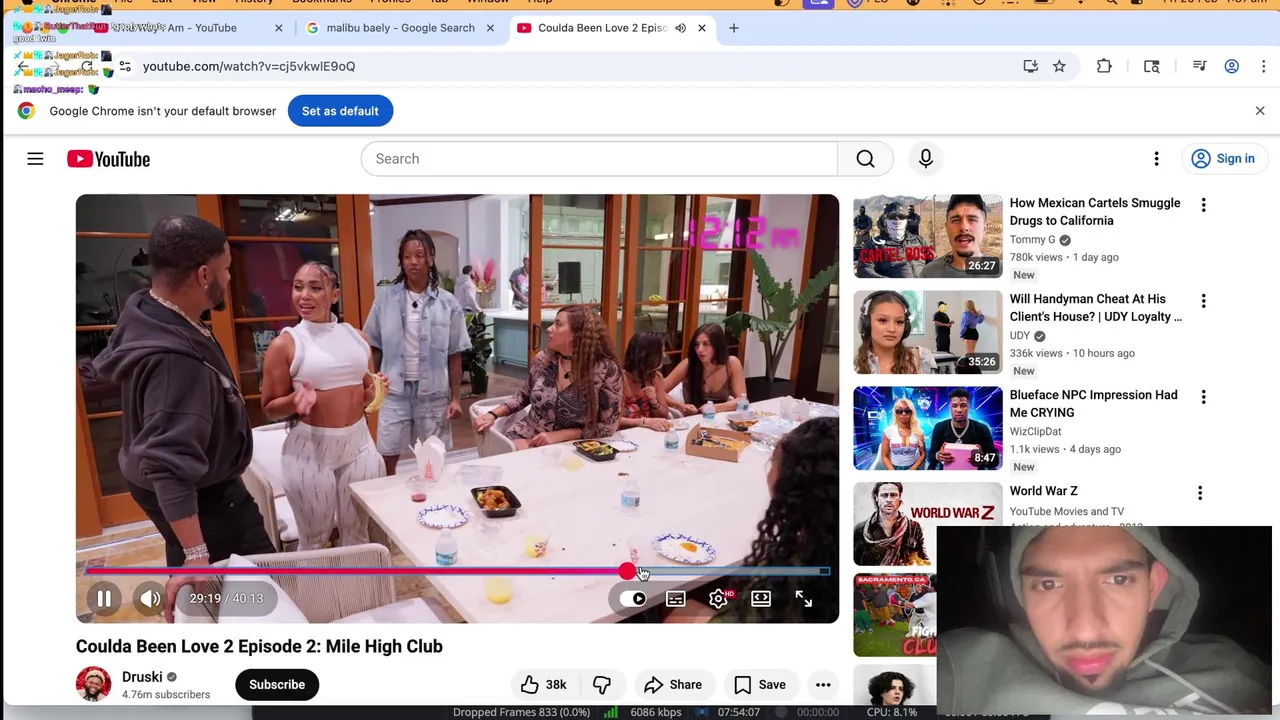Open Will Handyman Cheat video thumbnail
The height and width of the screenshot is (720, 1280).
927,332
